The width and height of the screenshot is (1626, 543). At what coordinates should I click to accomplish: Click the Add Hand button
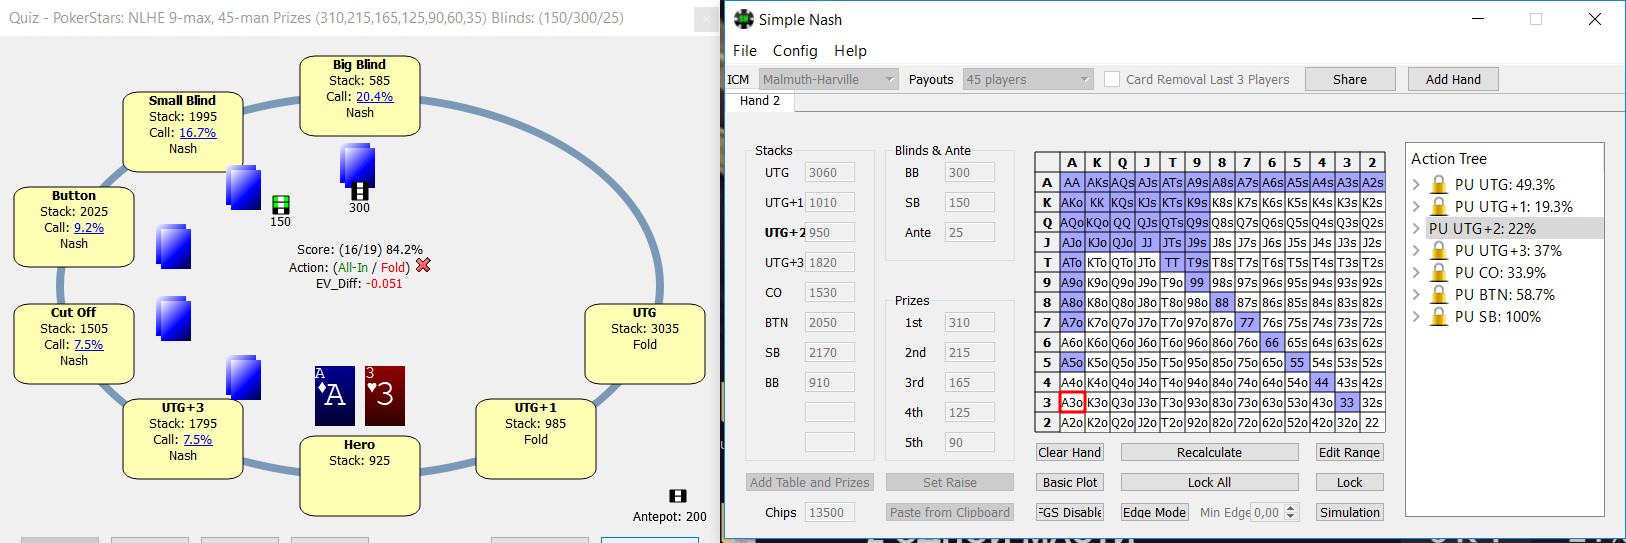pyautogui.click(x=1453, y=79)
